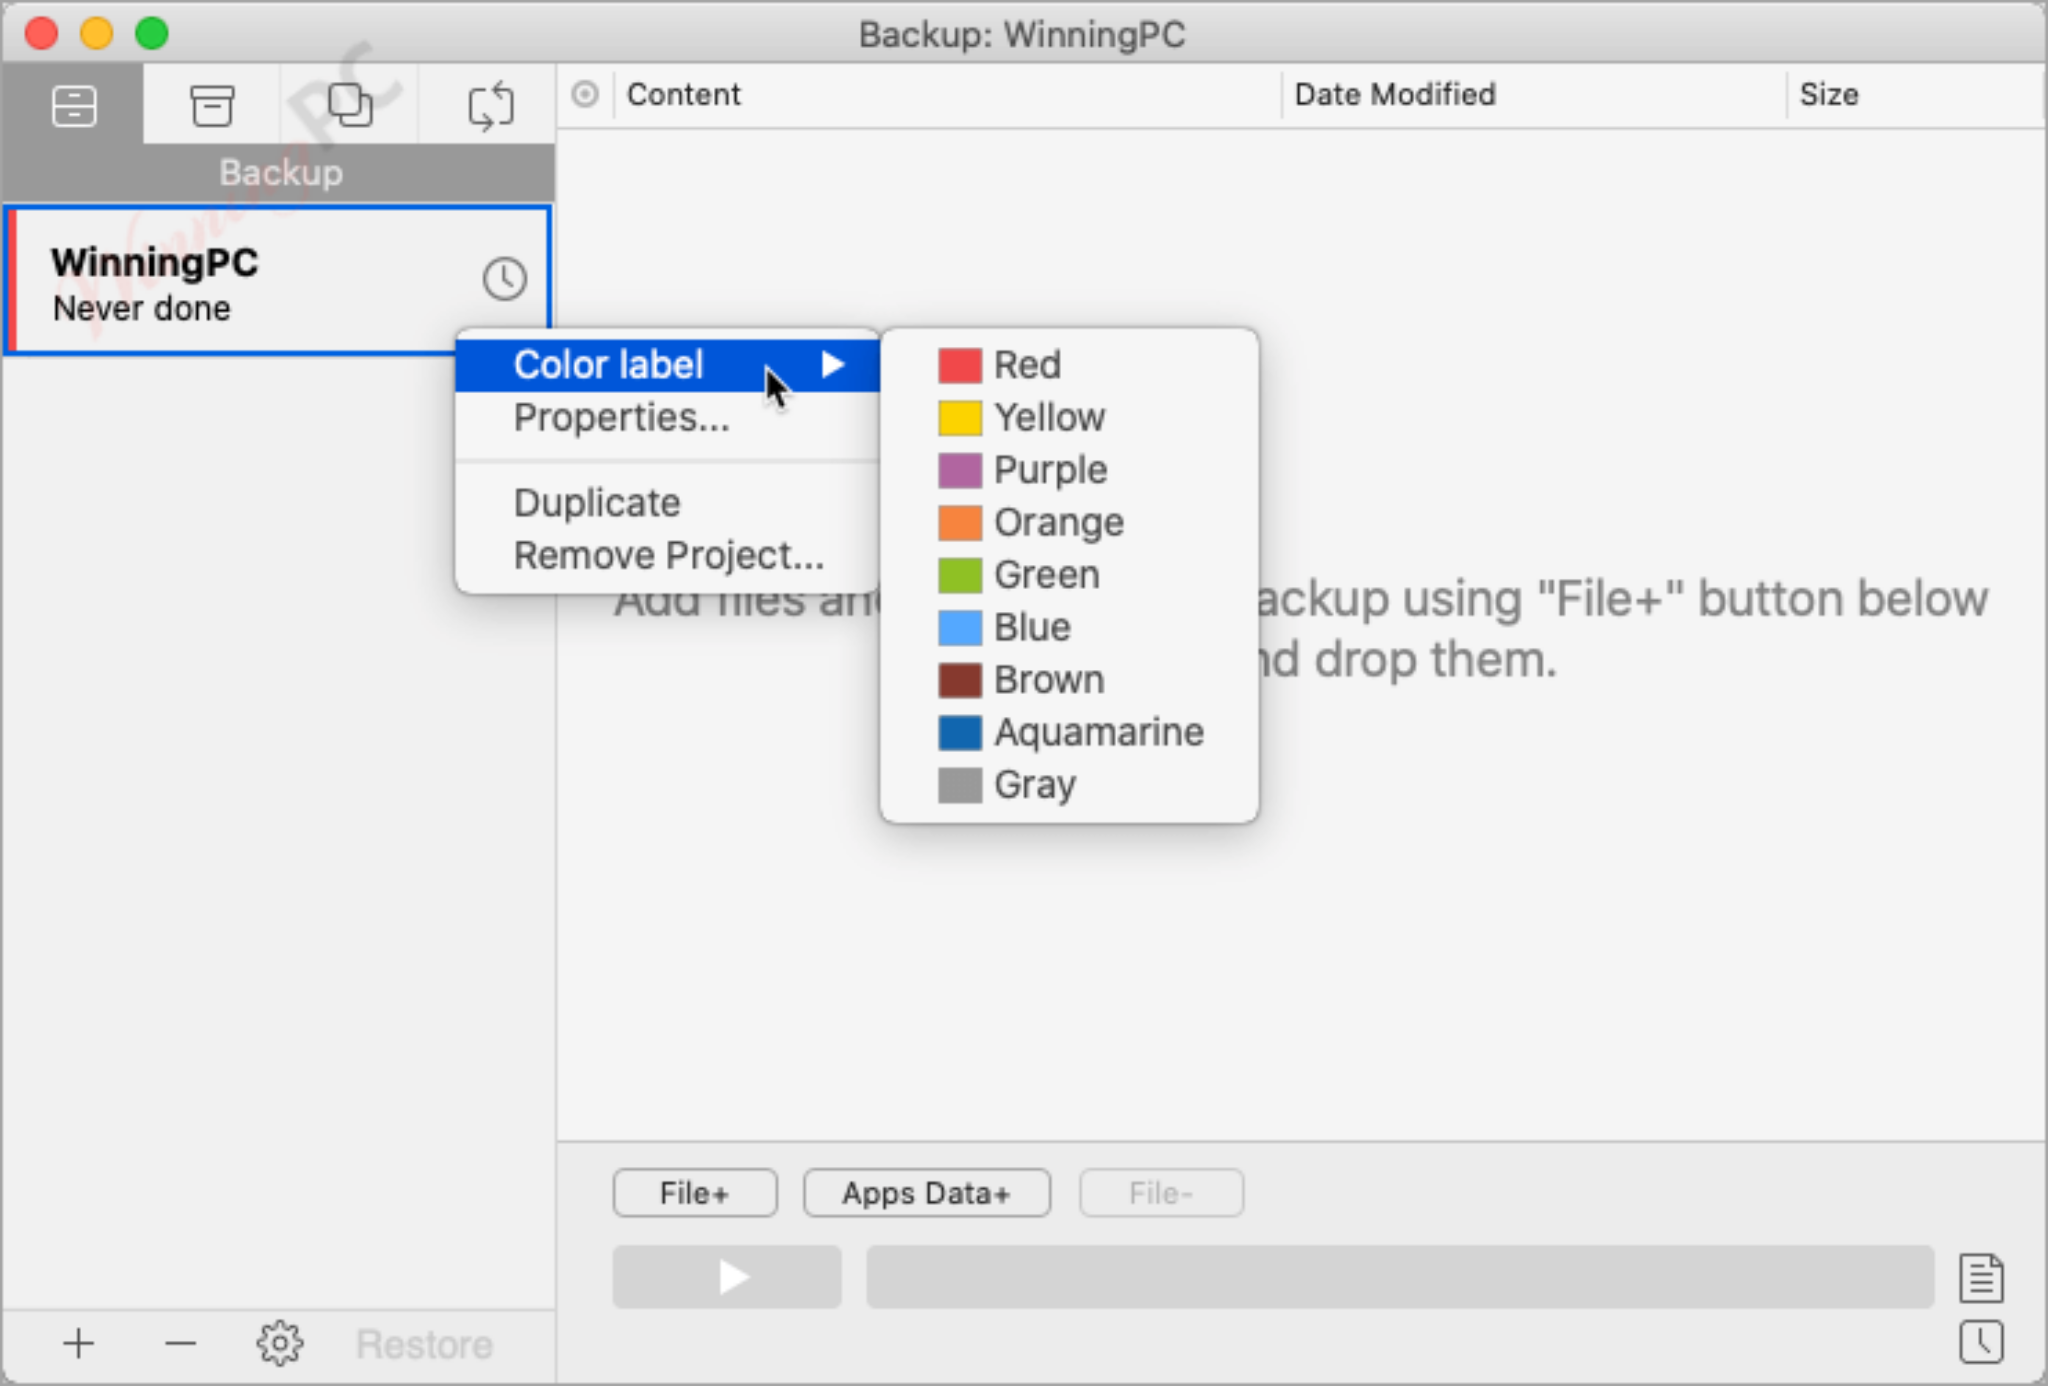This screenshot has width=2048, height=1386.
Task: Open the scheduler clock icon at bottom right
Action: pyautogui.click(x=1981, y=1342)
